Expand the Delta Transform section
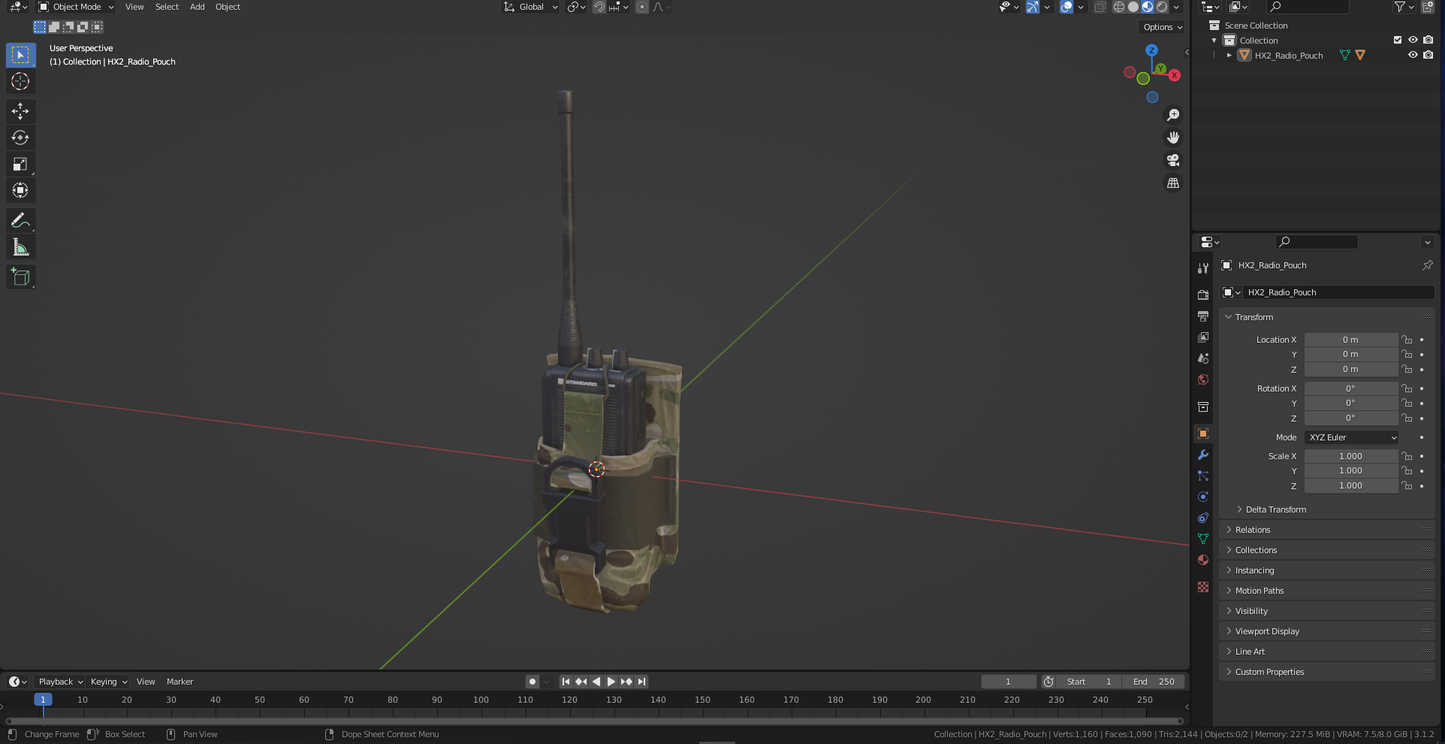Screen dimensions: 1445x744 point(1275,510)
